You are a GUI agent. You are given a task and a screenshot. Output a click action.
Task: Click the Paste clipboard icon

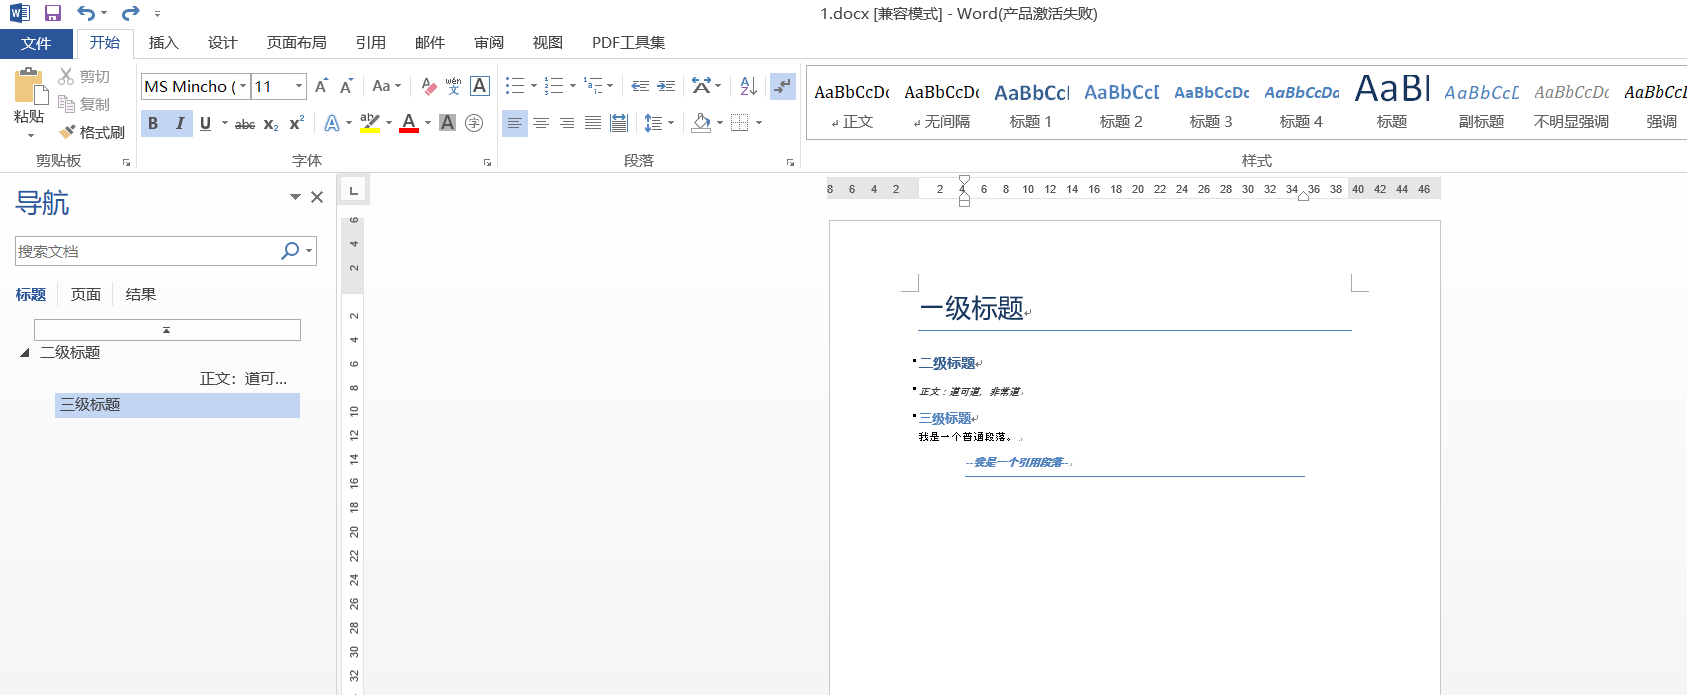[x=31, y=87]
